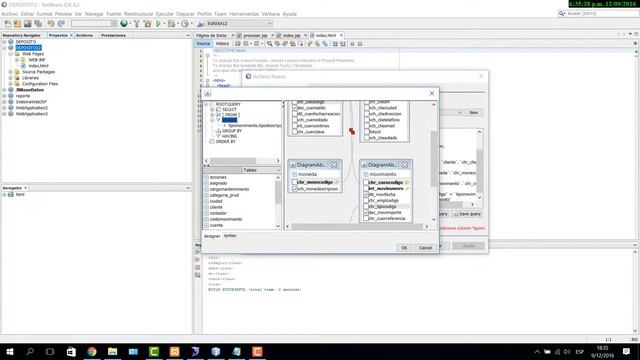Click the Save query button

[467, 214]
